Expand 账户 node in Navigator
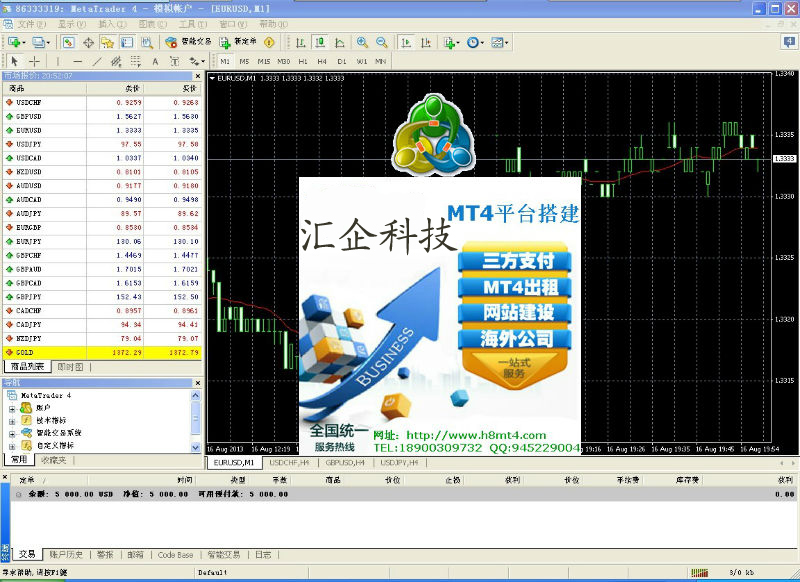Screen dimensions: 800x582 (x=12, y=409)
